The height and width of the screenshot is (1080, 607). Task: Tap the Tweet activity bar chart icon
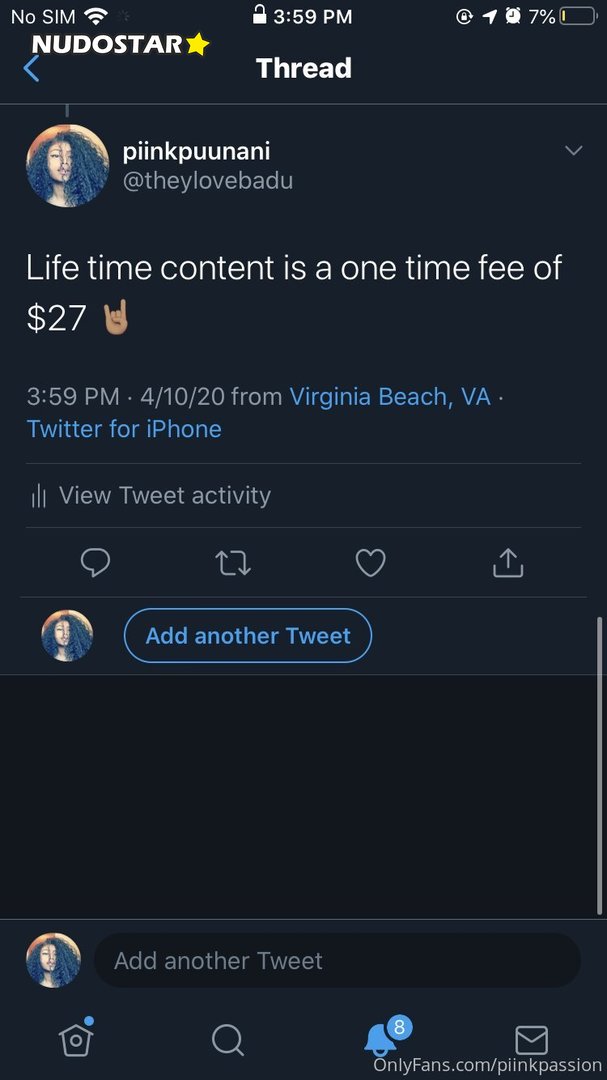pos(39,496)
